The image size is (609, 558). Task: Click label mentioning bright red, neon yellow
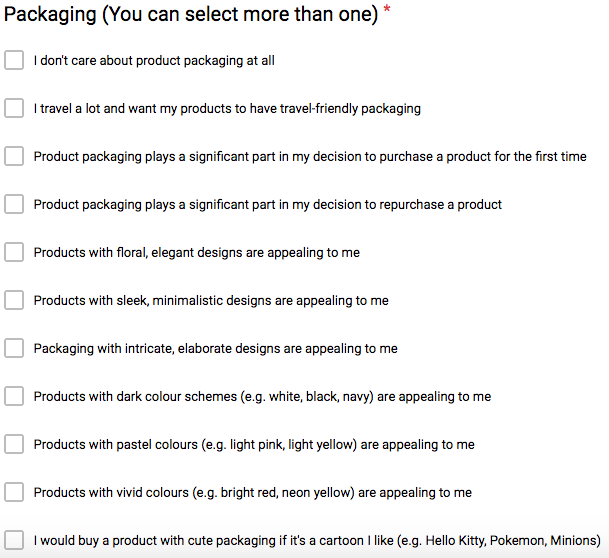click(253, 493)
